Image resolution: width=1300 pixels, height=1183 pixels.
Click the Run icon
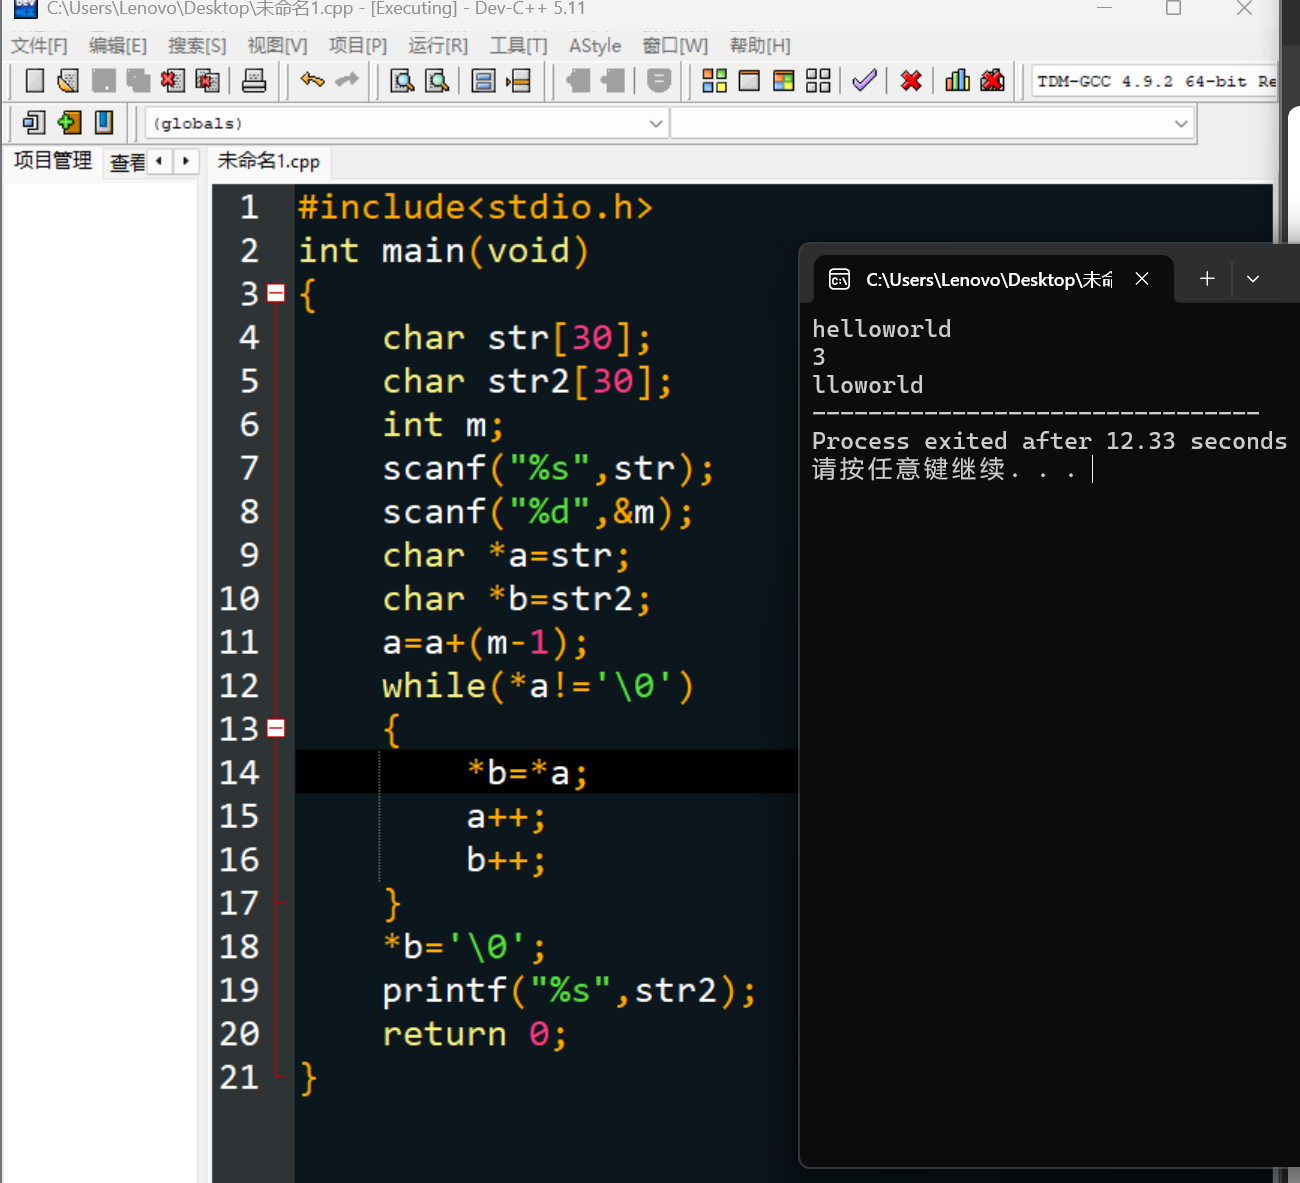749,81
